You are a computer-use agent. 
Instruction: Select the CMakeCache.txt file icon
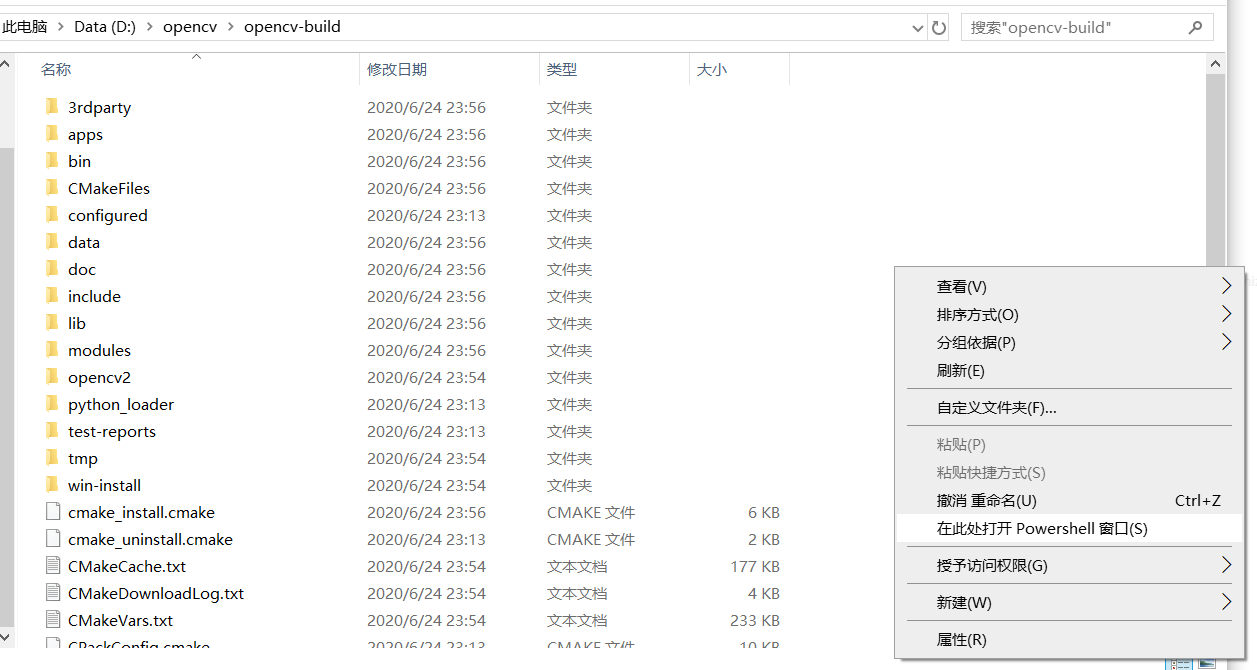click(53, 566)
